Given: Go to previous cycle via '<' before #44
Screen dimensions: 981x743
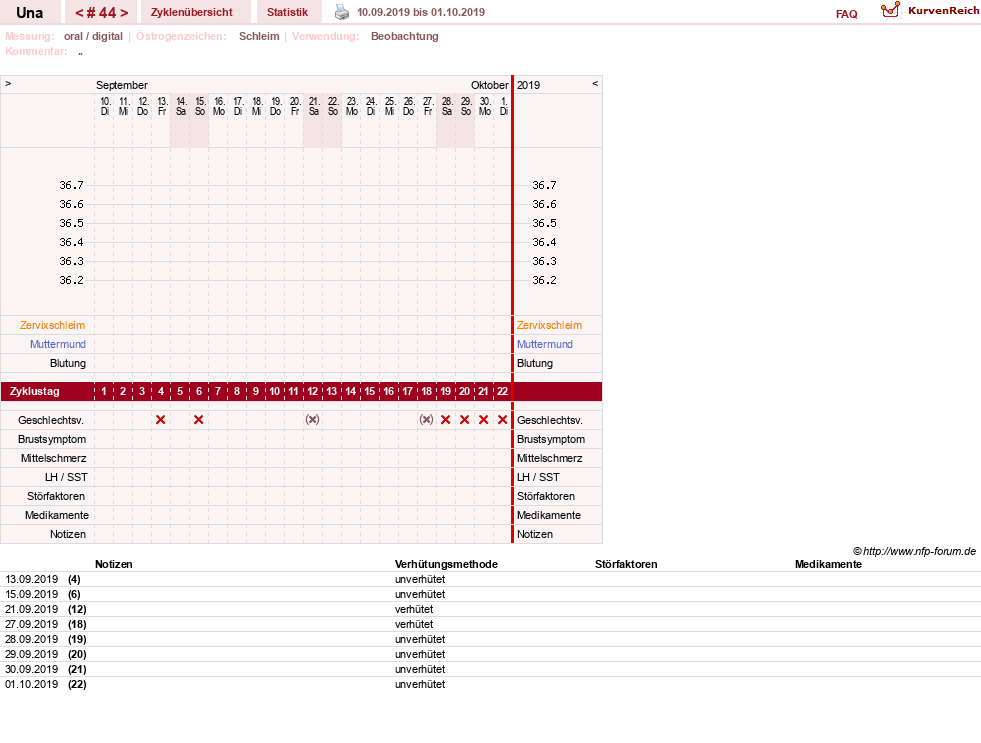Looking at the screenshot, I should [x=79, y=13].
